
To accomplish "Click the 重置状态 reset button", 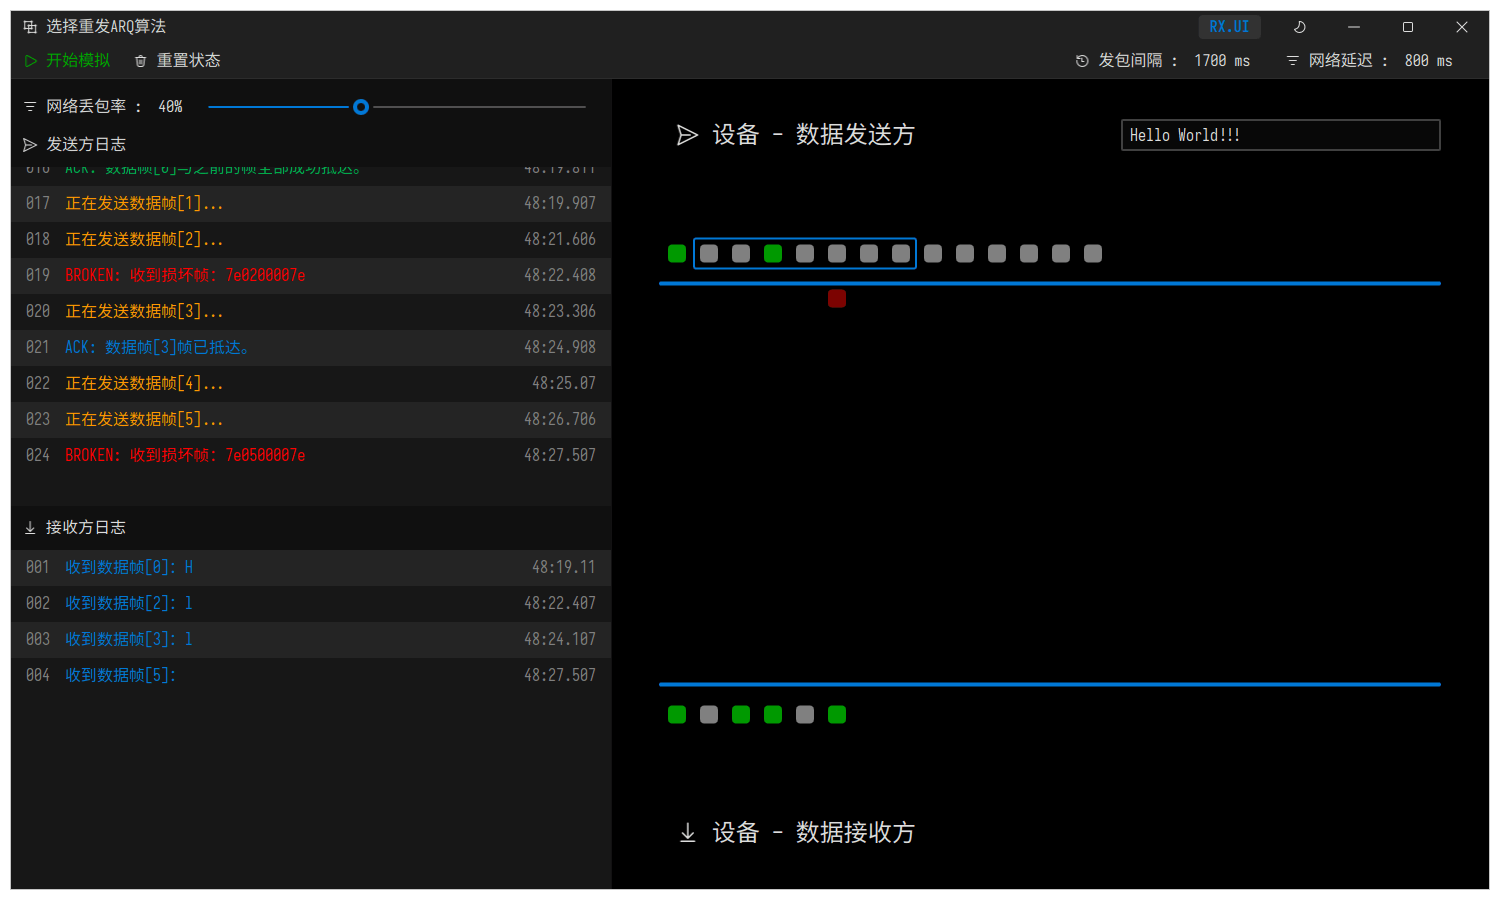I will pos(178,61).
